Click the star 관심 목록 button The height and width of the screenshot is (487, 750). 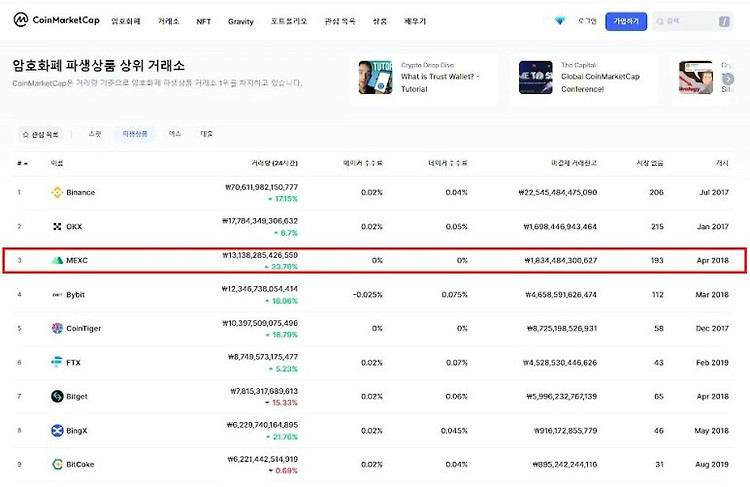click(41, 135)
